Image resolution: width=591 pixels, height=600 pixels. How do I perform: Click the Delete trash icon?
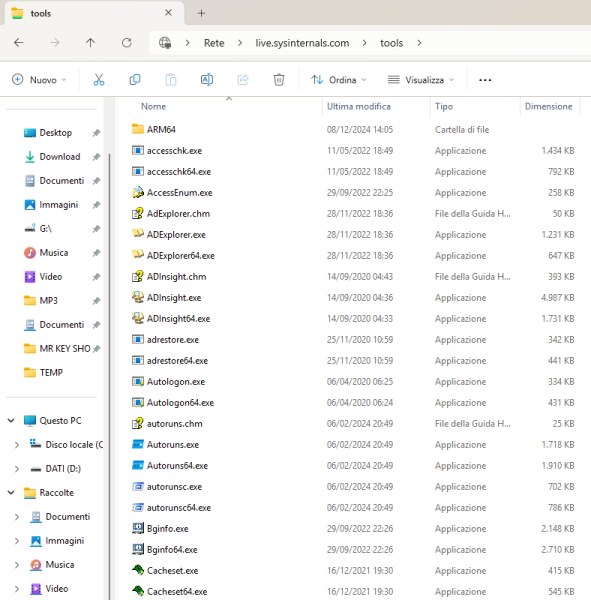pos(279,80)
